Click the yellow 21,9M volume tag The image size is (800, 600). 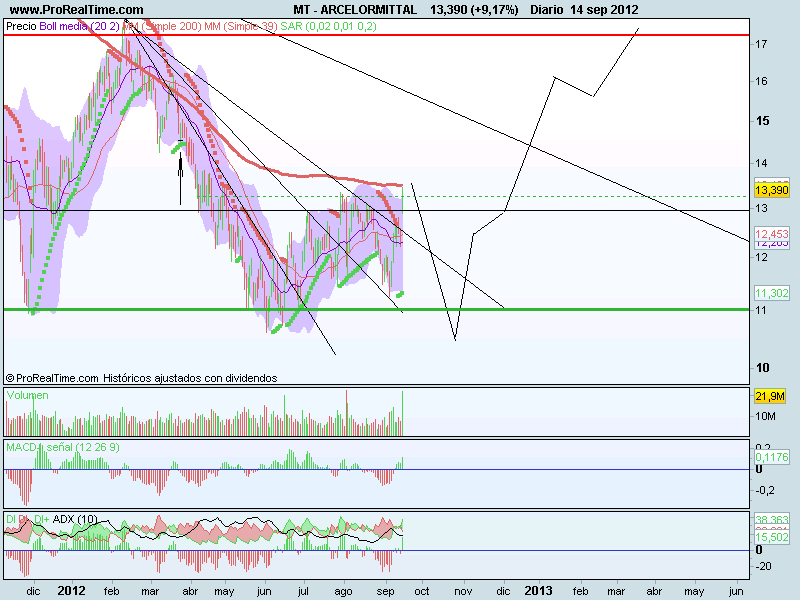tap(770, 396)
